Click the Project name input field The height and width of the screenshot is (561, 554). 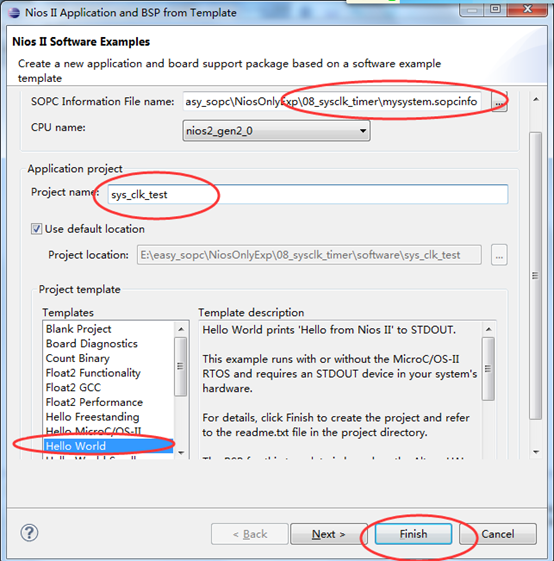(x=308, y=194)
